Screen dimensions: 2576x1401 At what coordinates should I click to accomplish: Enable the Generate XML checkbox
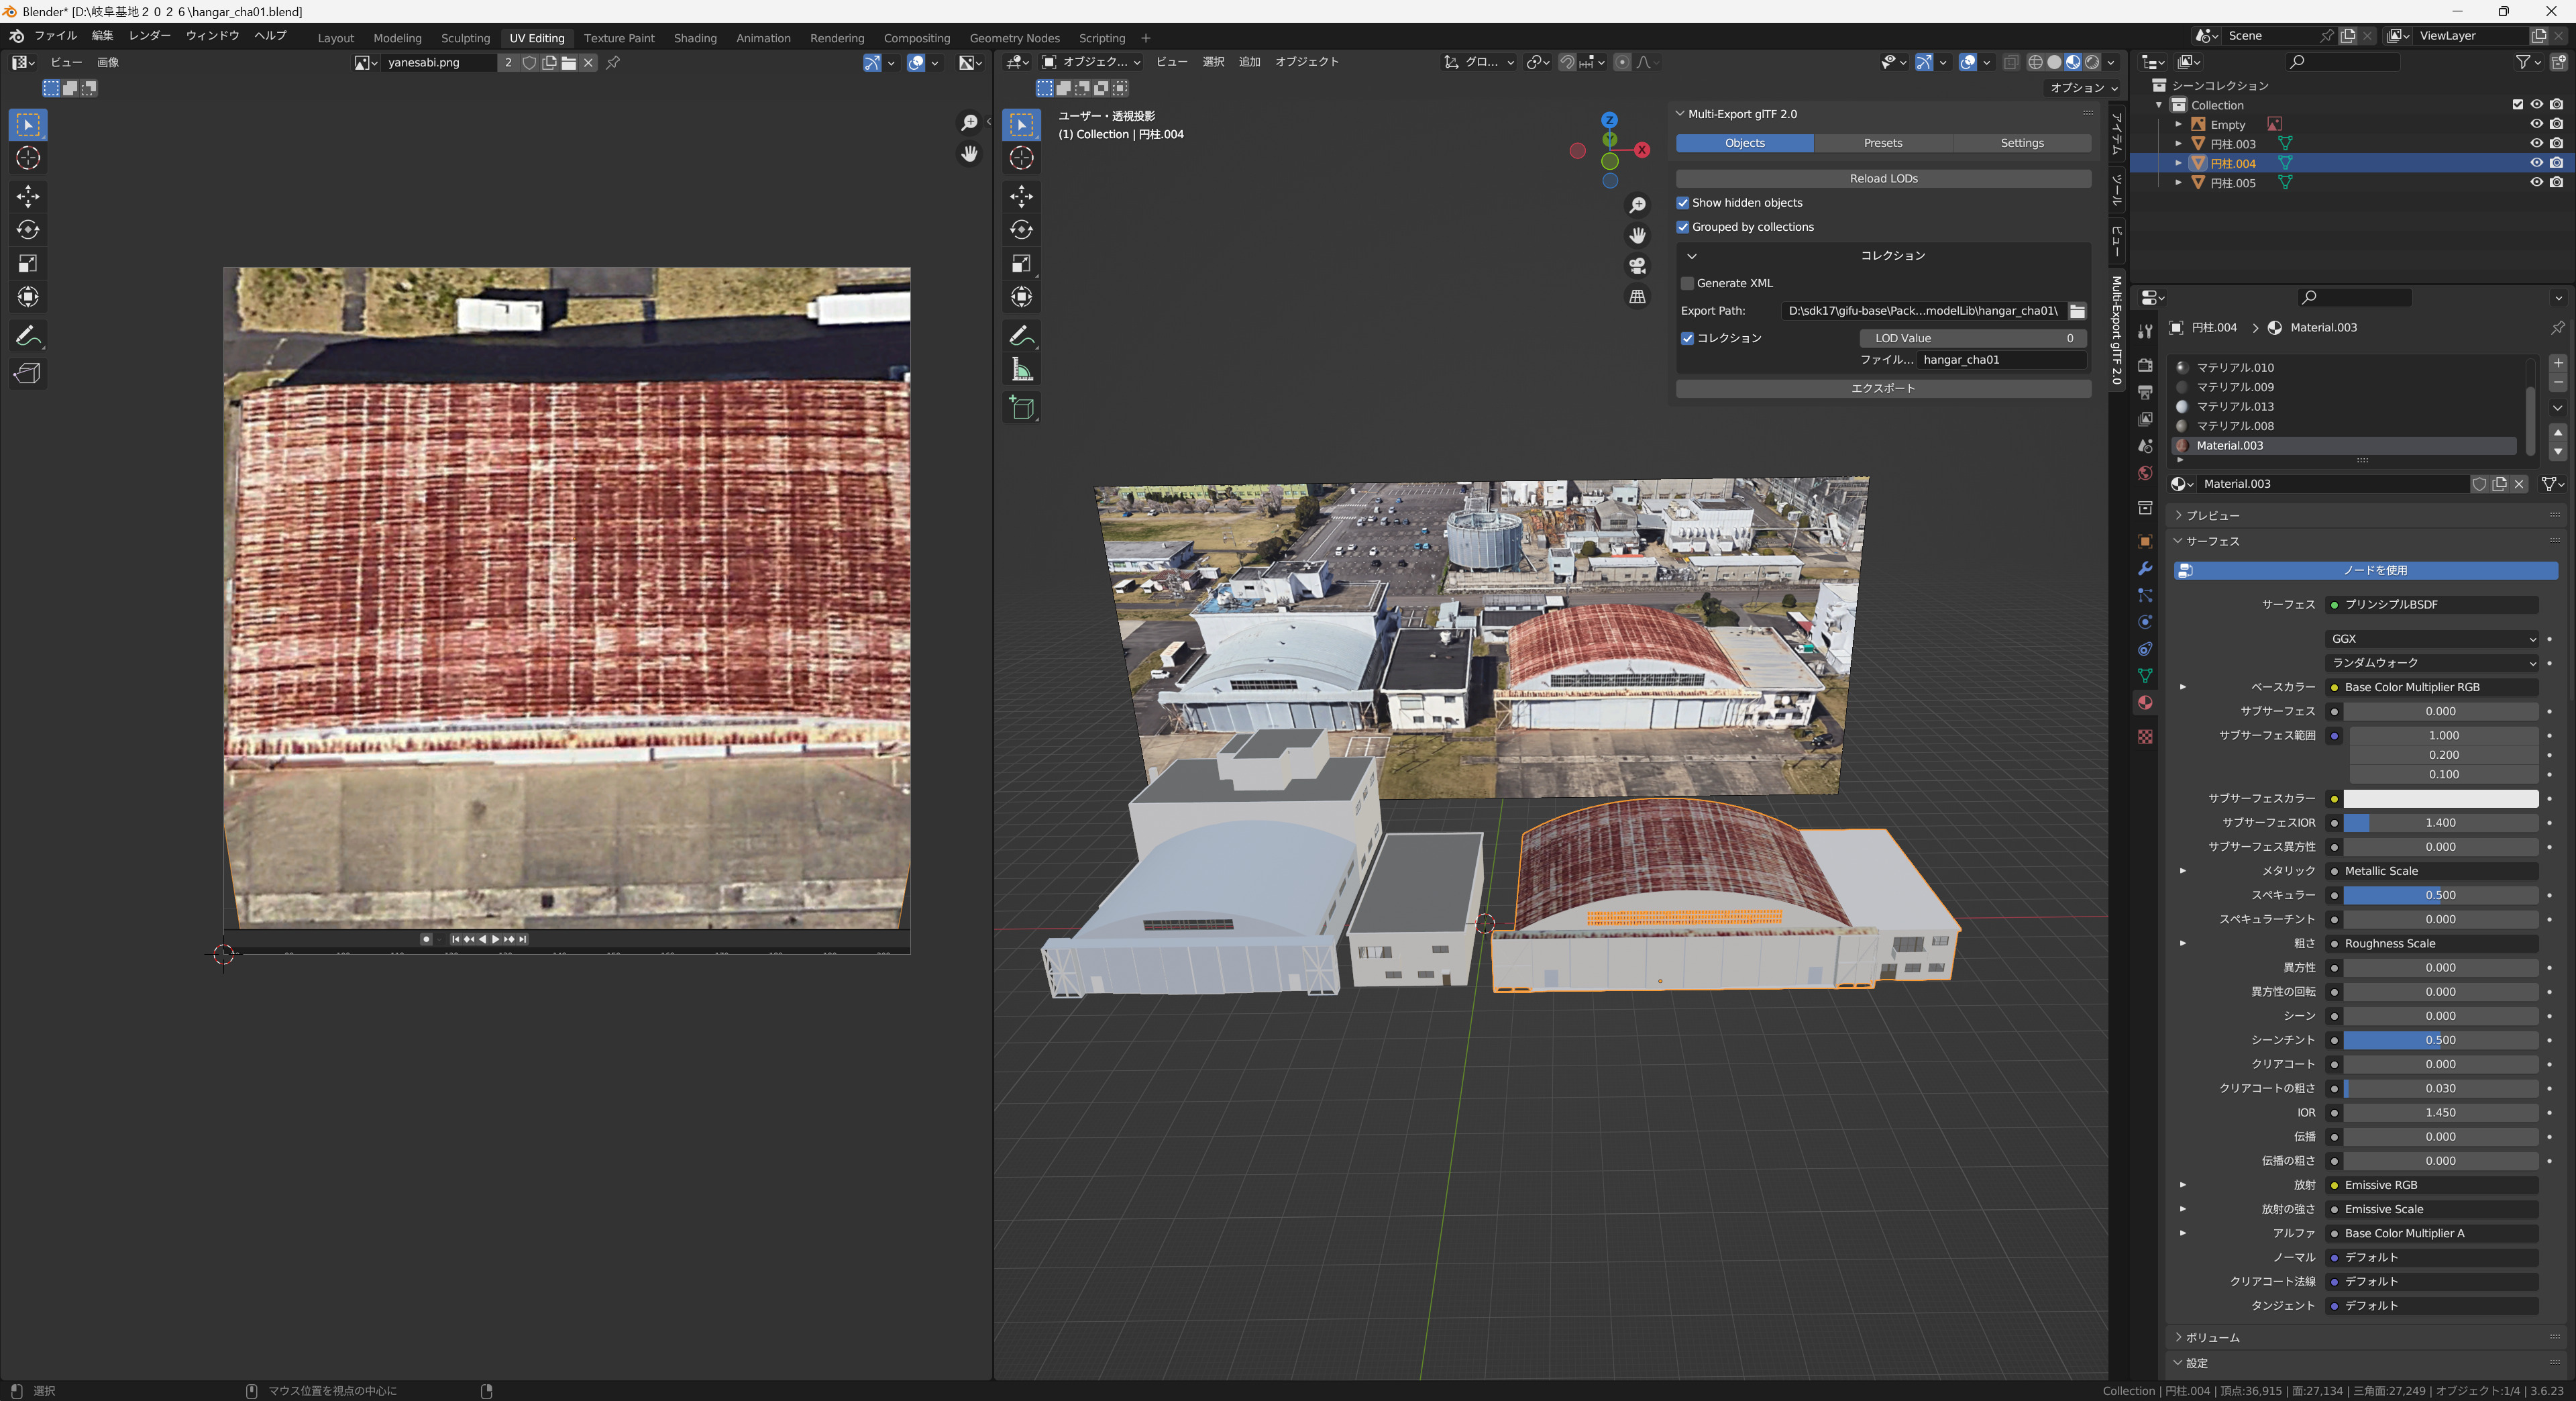pos(1688,283)
